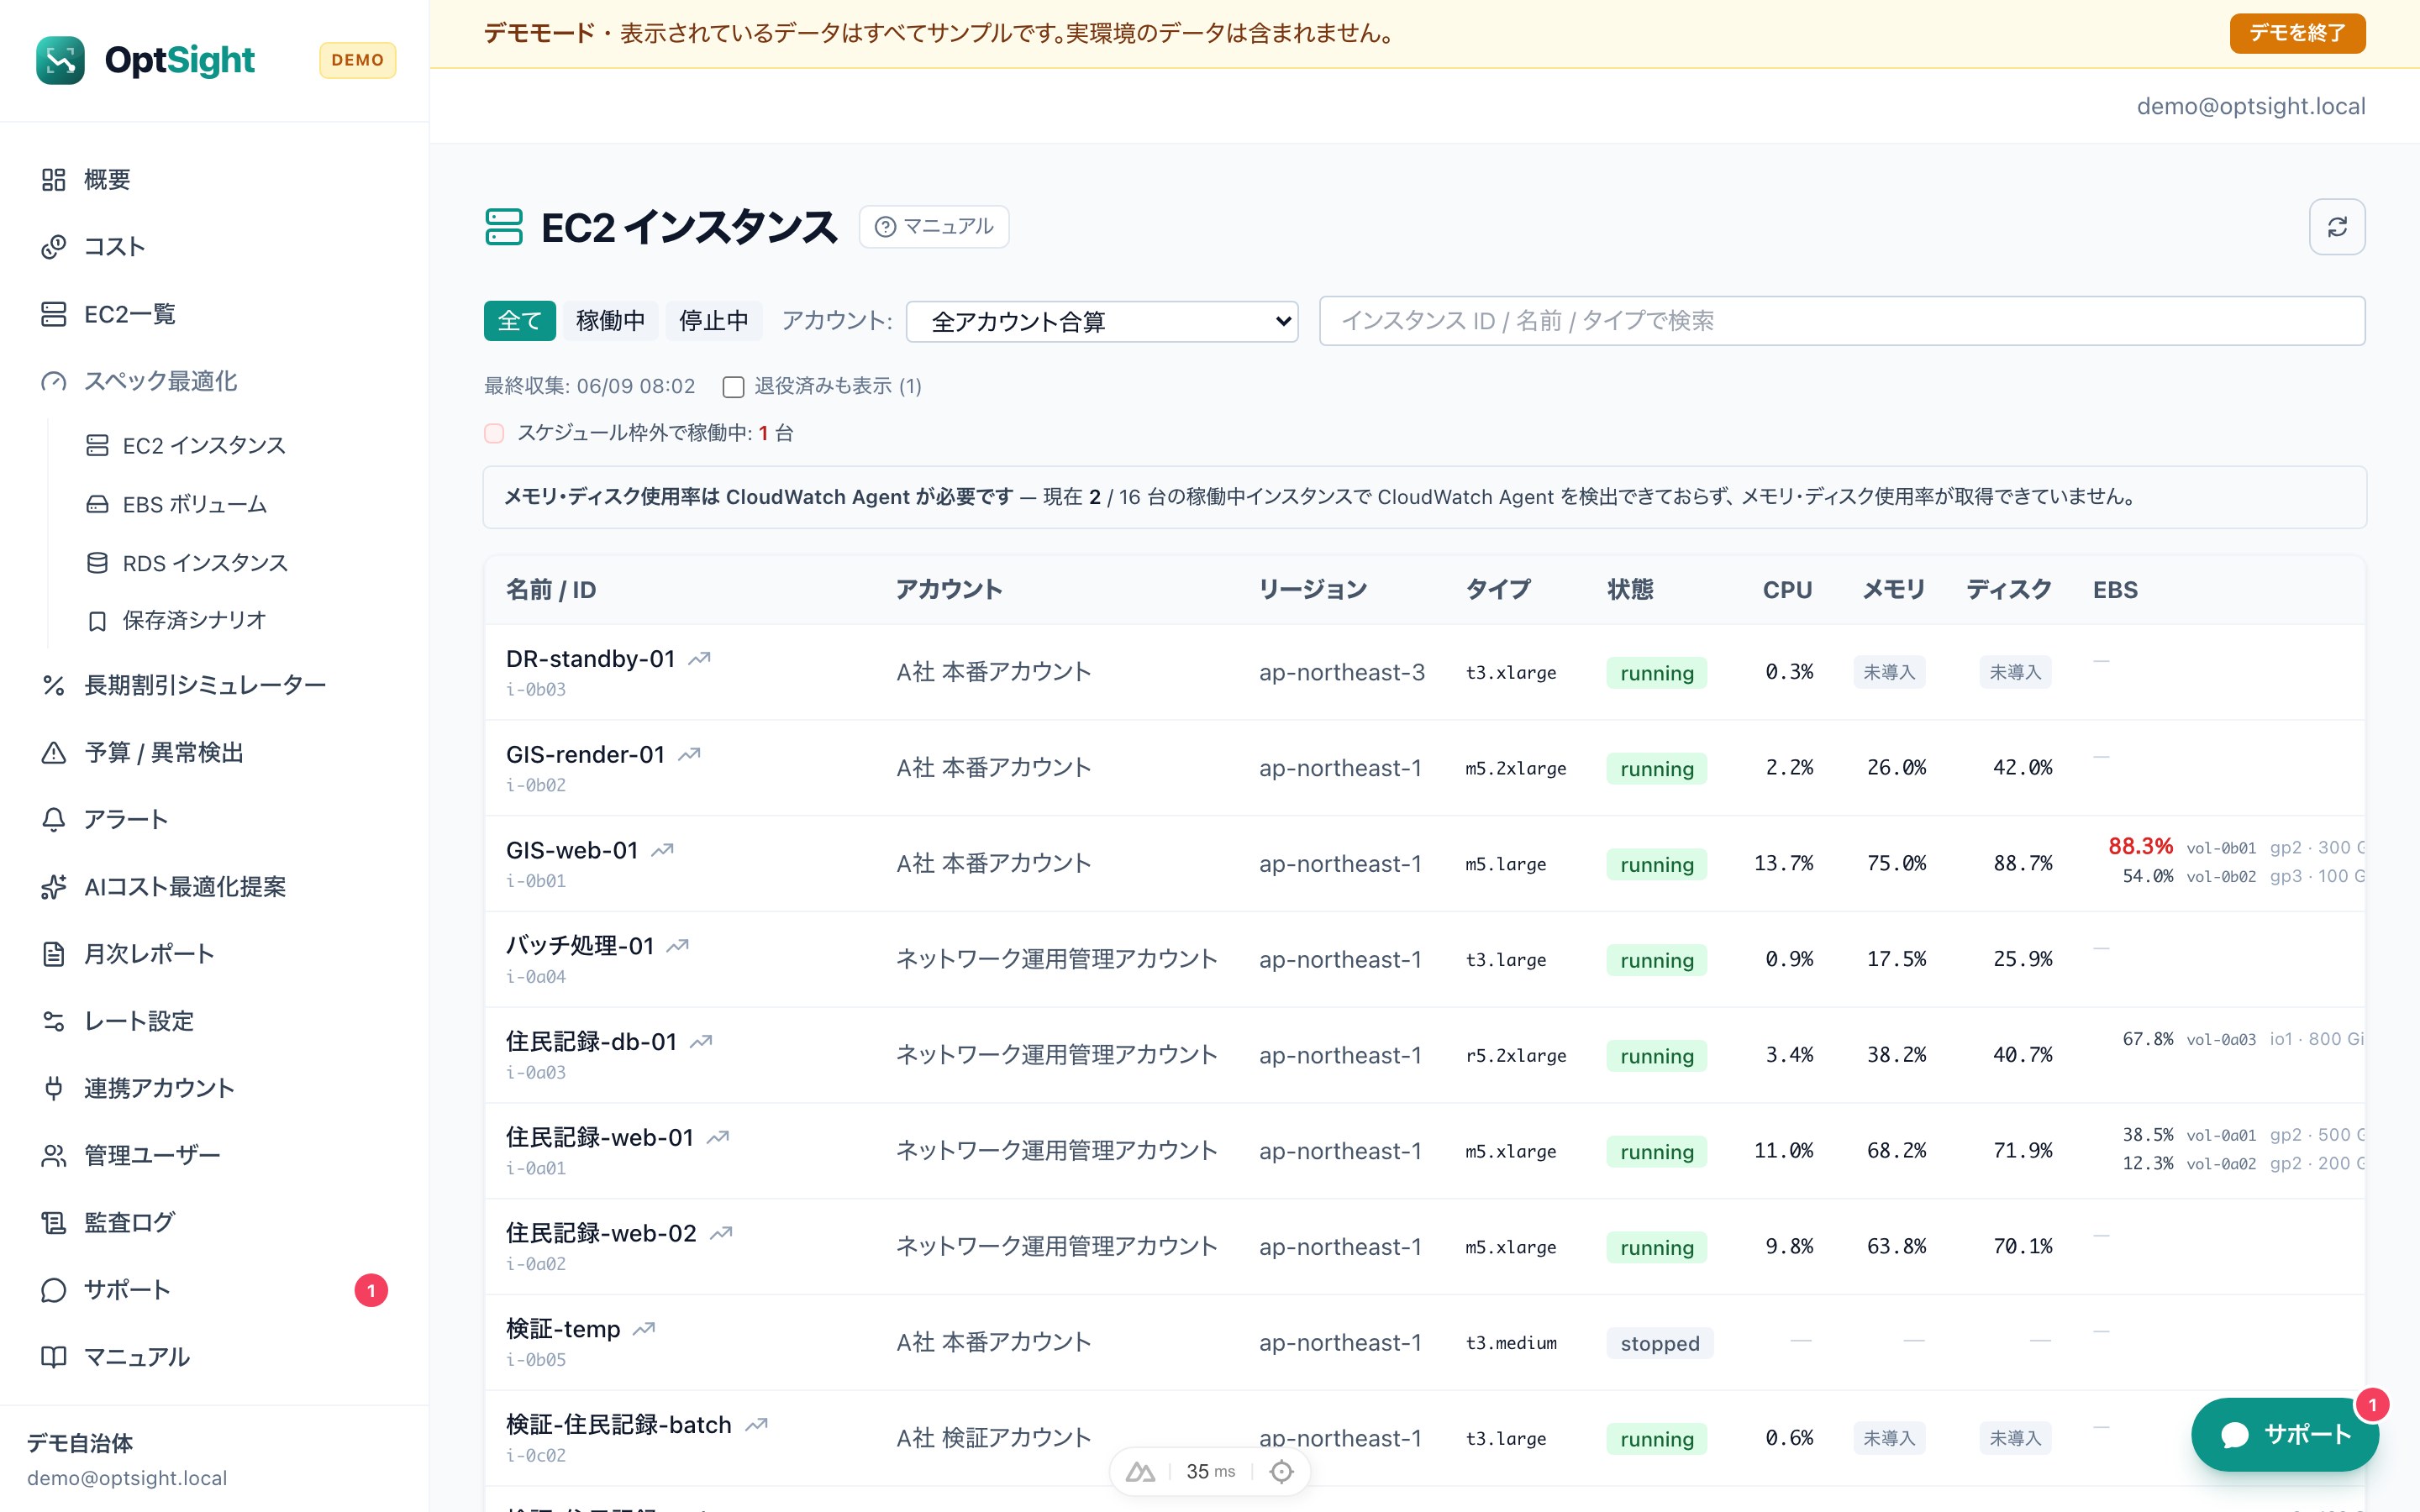Sort by 名前 / ID column header

pos(551,590)
